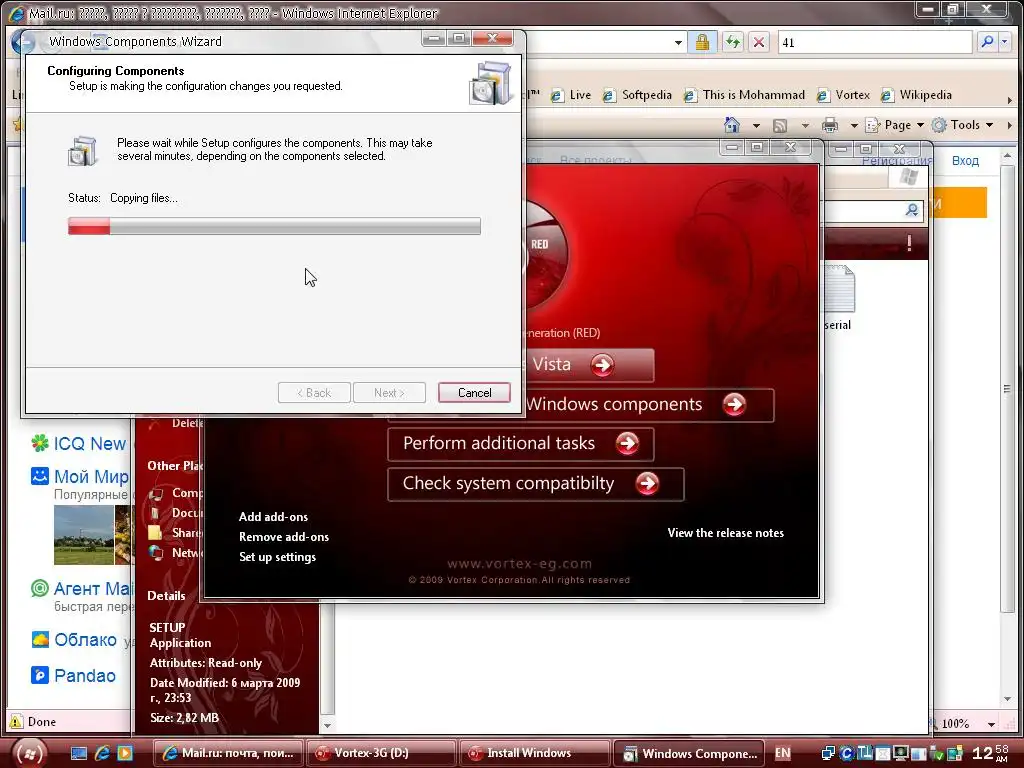
Task: Click the Add add-ons link
Action: pos(273,517)
